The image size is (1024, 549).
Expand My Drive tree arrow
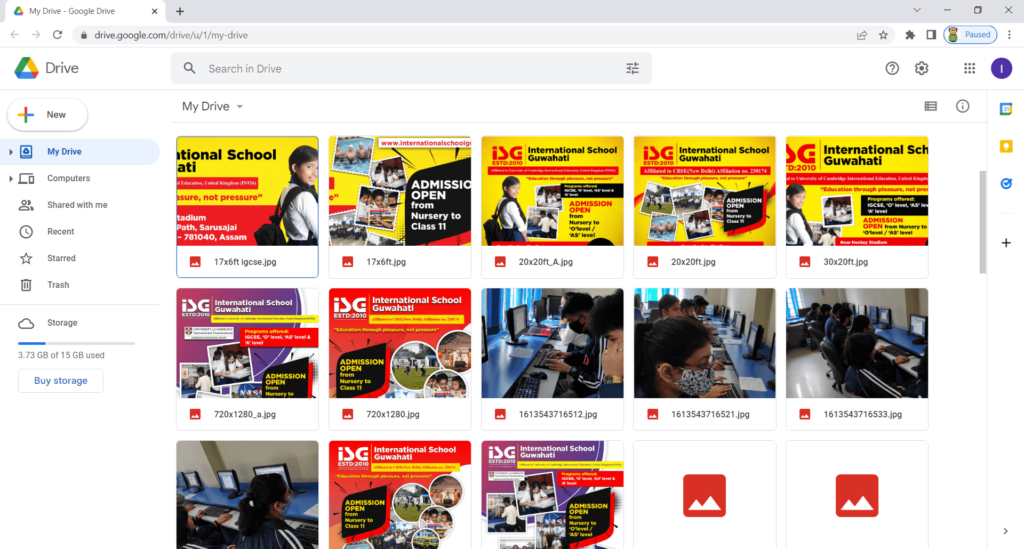(x=10, y=151)
